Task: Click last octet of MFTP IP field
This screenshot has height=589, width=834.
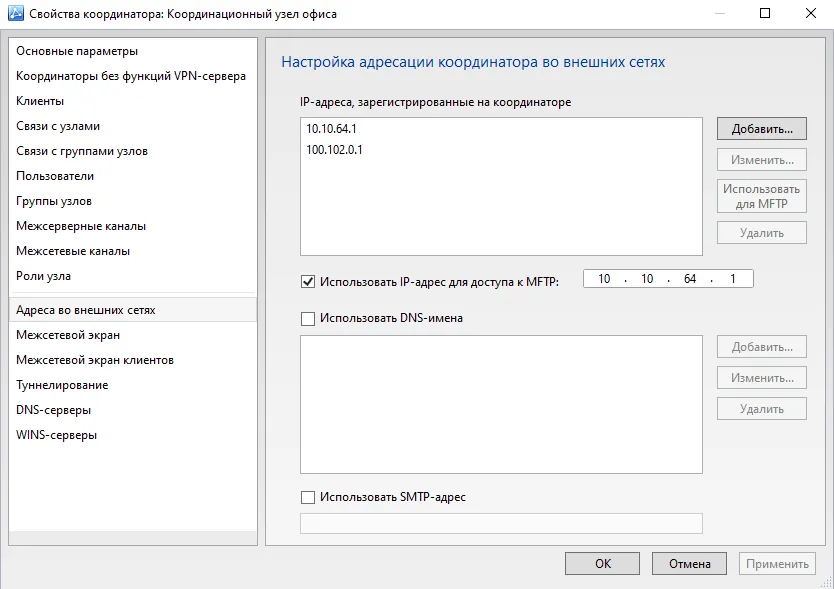Action: 732,279
